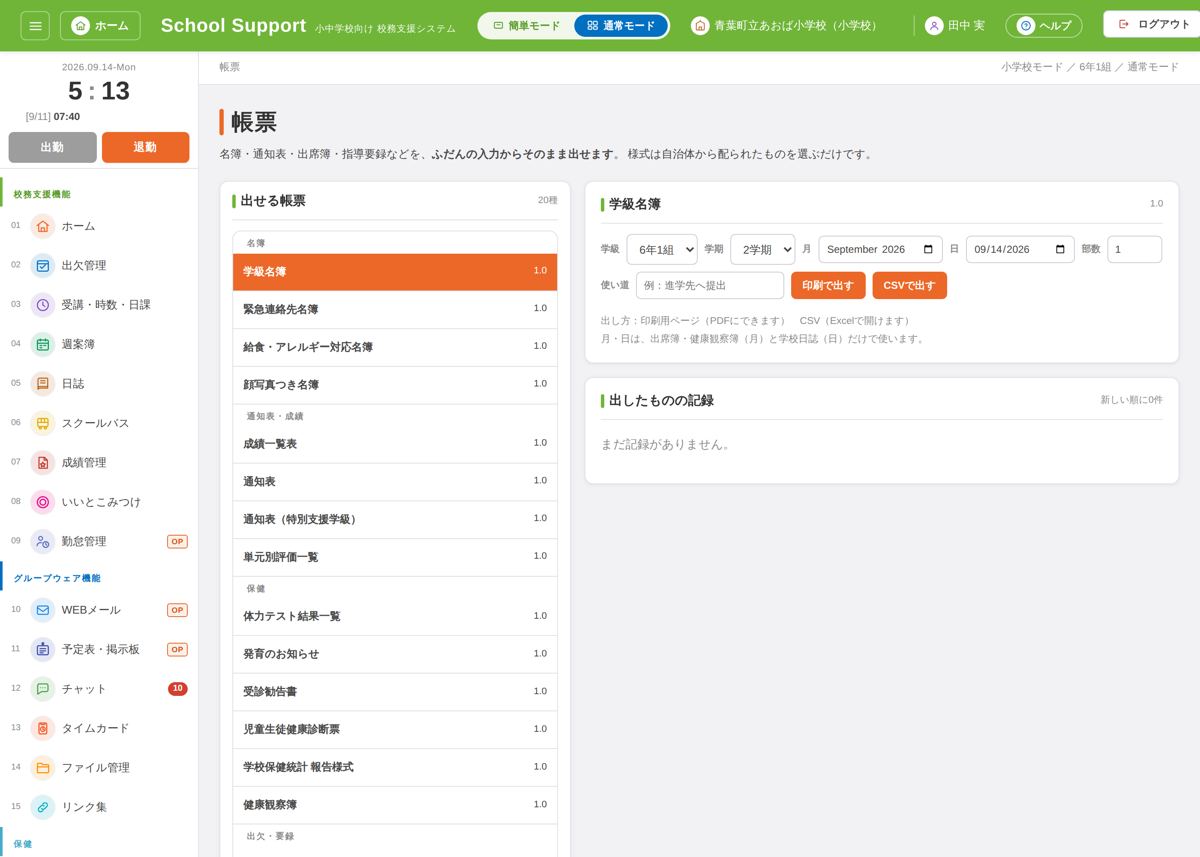Screen dimensions: 1200x857
Task: Click the 使い道 text input field
Action: 710,285
